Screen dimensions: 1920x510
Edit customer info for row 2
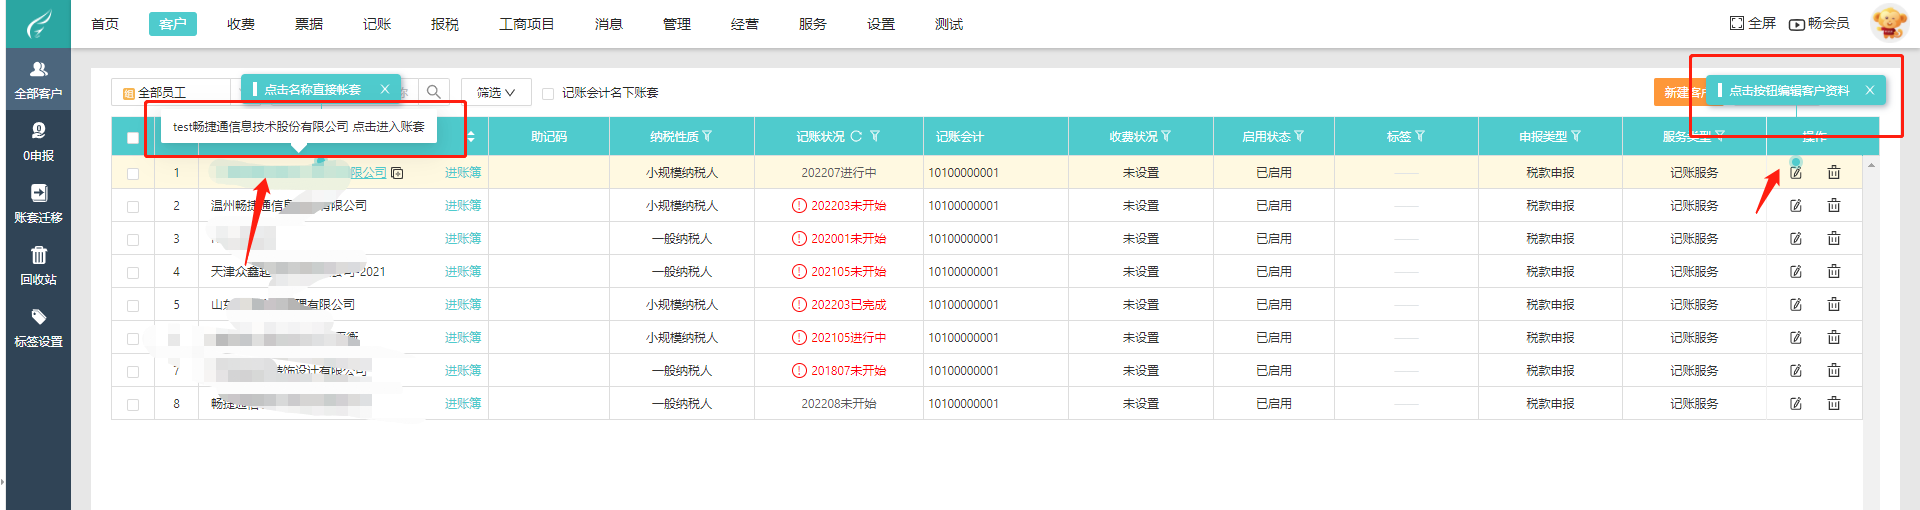coord(1795,206)
